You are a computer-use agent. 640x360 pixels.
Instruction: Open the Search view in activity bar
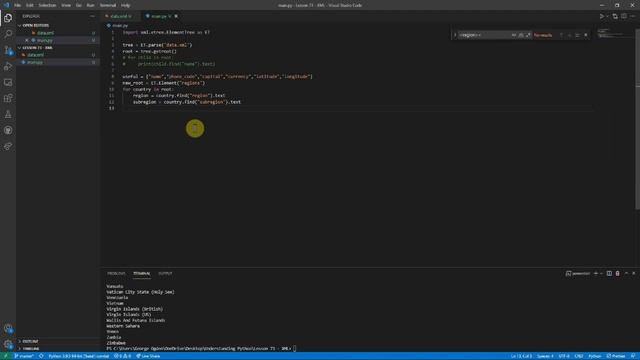coord(8,34)
